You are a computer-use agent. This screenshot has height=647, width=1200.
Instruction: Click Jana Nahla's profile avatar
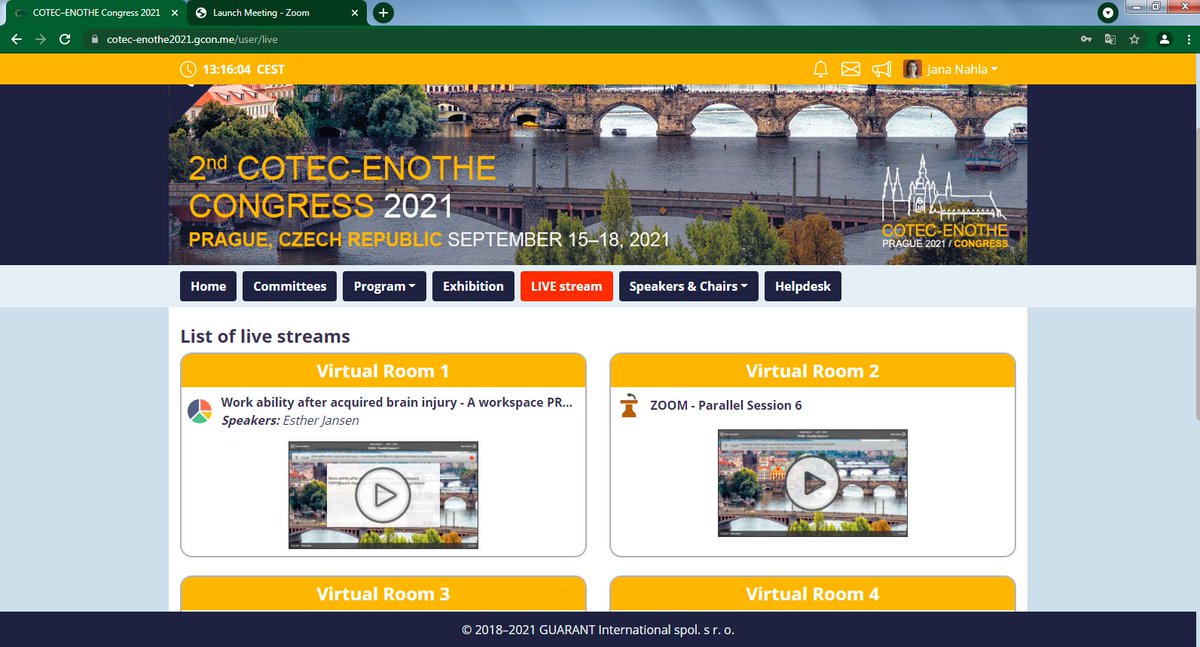pos(912,69)
